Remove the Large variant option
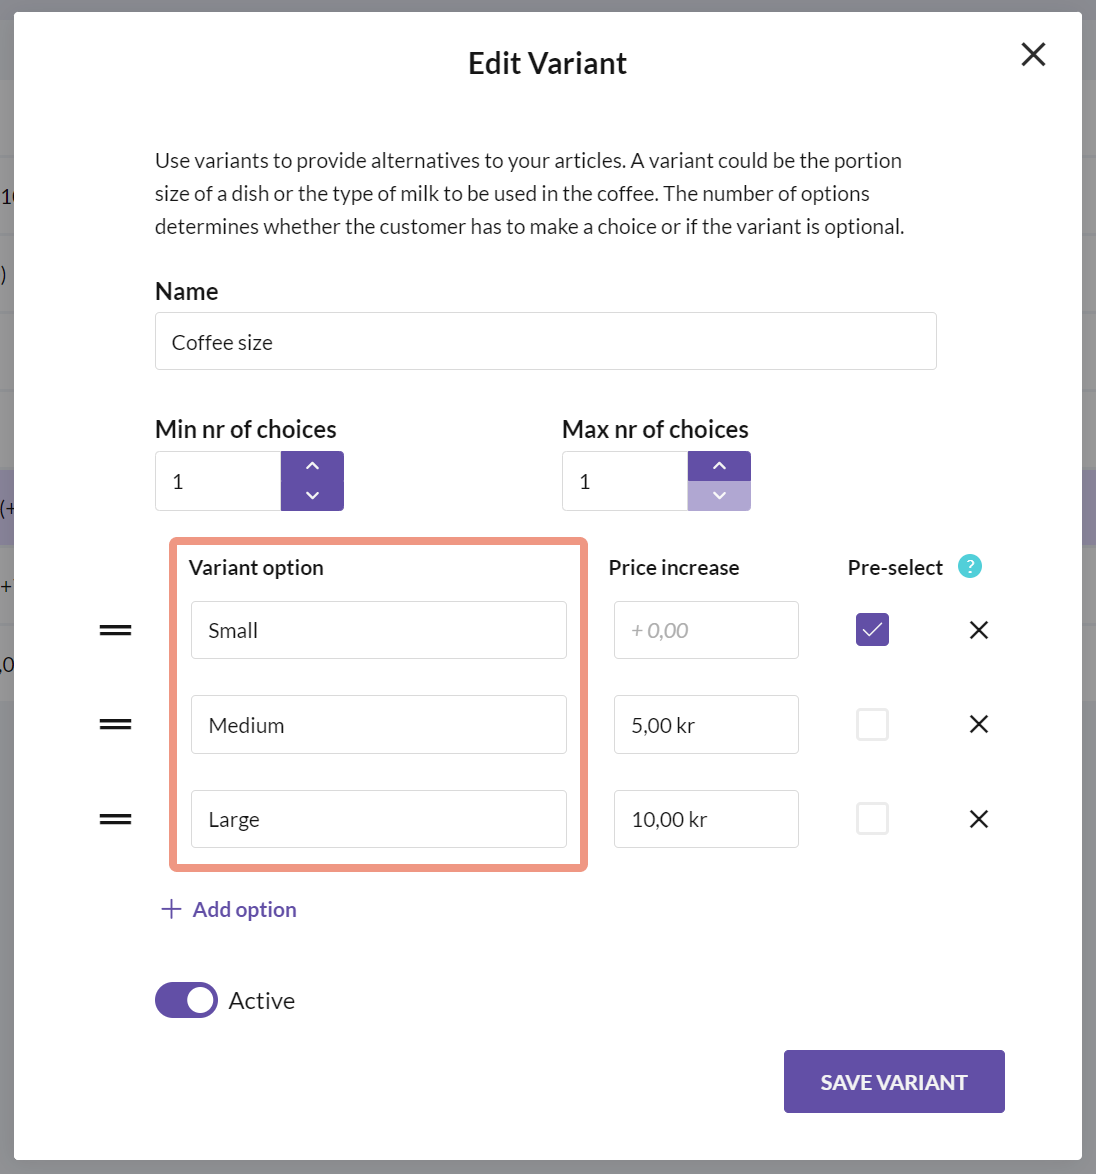Image resolution: width=1096 pixels, height=1174 pixels. [978, 819]
